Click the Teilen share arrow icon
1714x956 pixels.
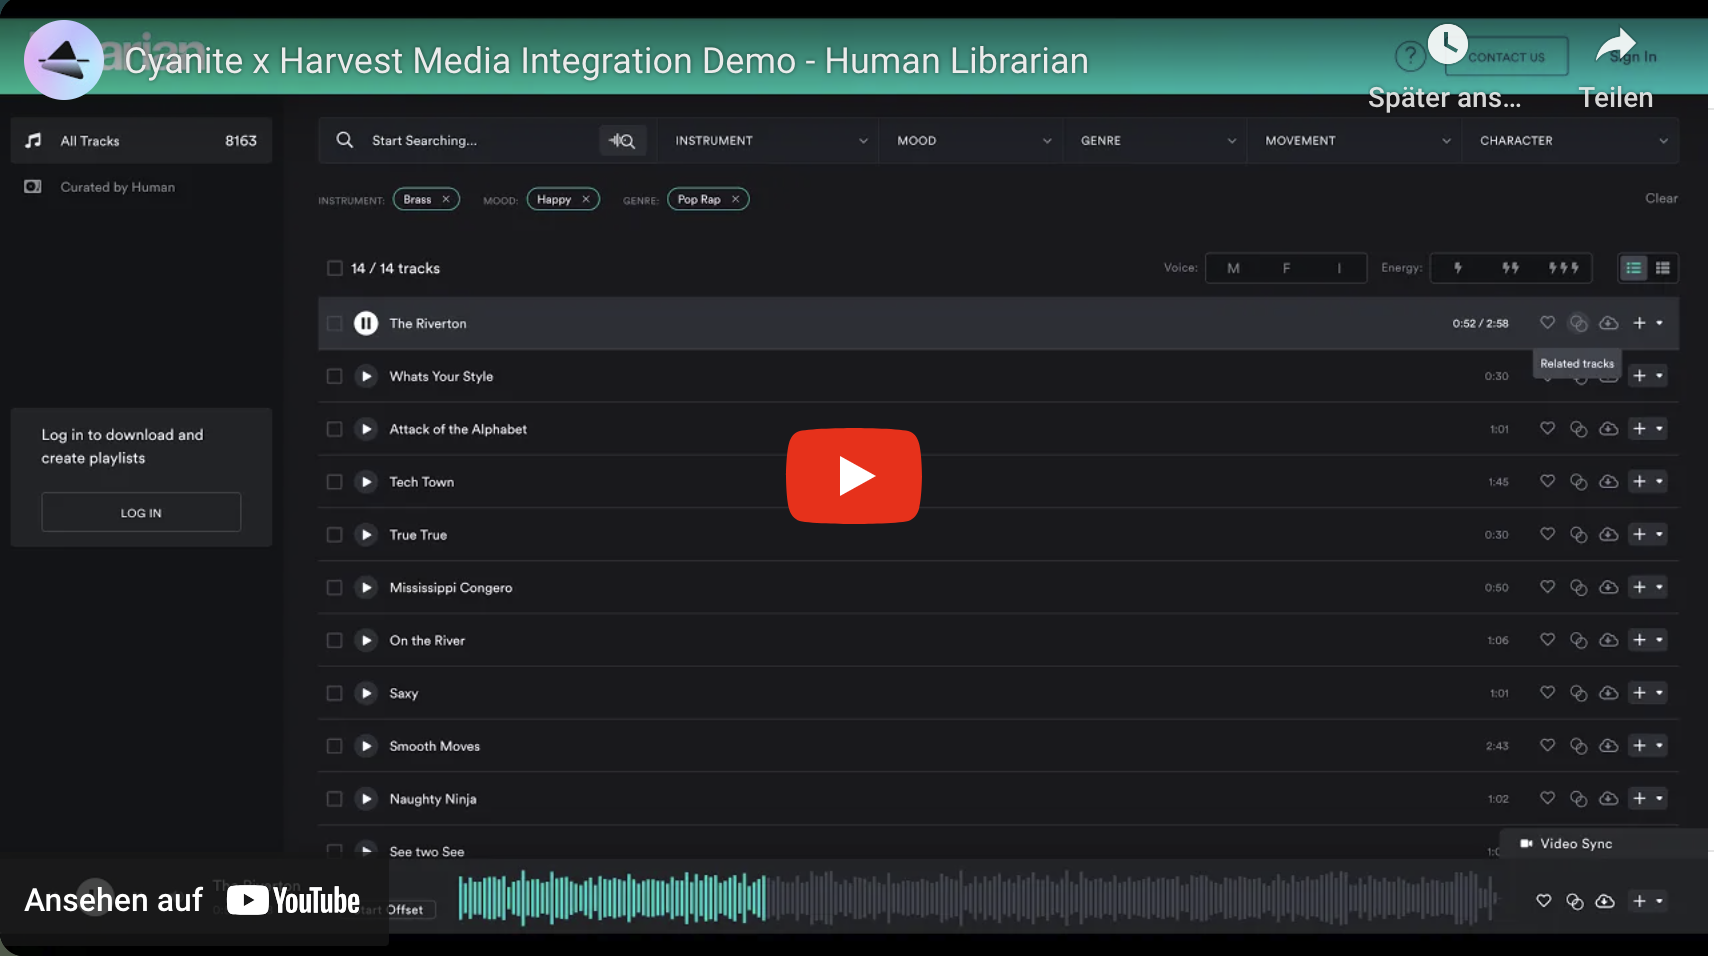point(1615,44)
